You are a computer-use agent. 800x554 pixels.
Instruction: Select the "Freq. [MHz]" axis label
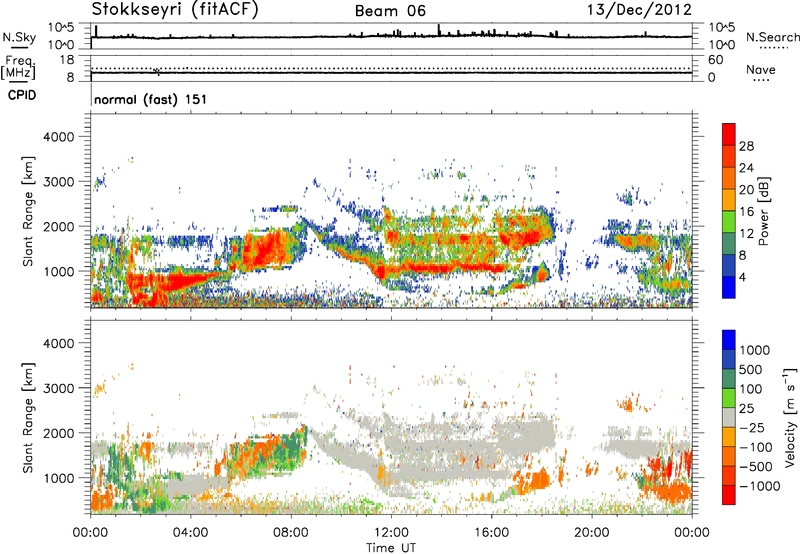[x=18, y=67]
